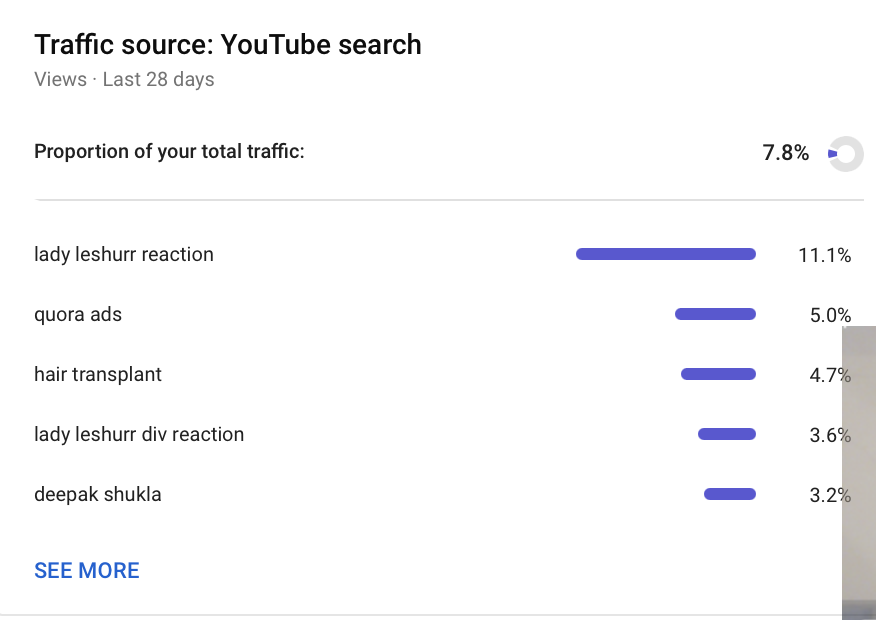This screenshot has width=876, height=620.
Task: Open the SEE MORE link
Action: pos(87,570)
